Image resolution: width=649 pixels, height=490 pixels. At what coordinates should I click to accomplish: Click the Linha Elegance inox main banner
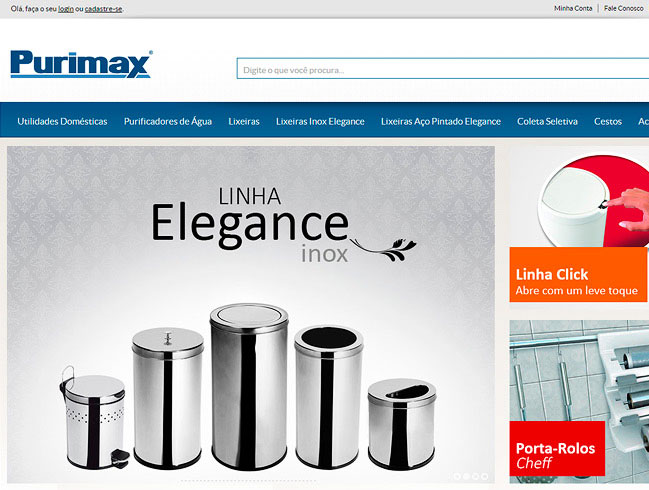coord(251,315)
